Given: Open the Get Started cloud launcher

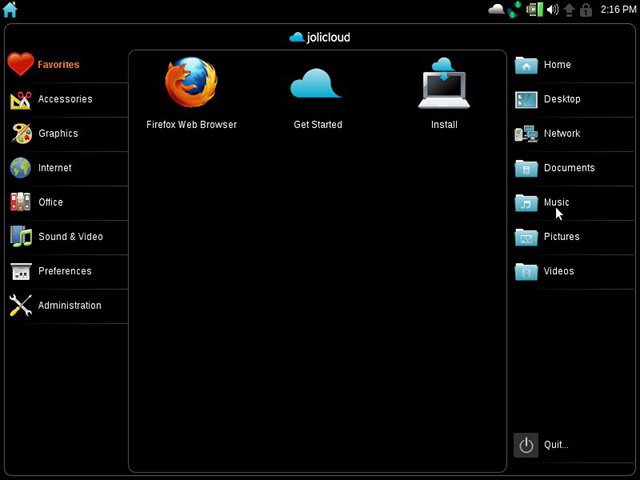Looking at the screenshot, I should pos(318,98).
